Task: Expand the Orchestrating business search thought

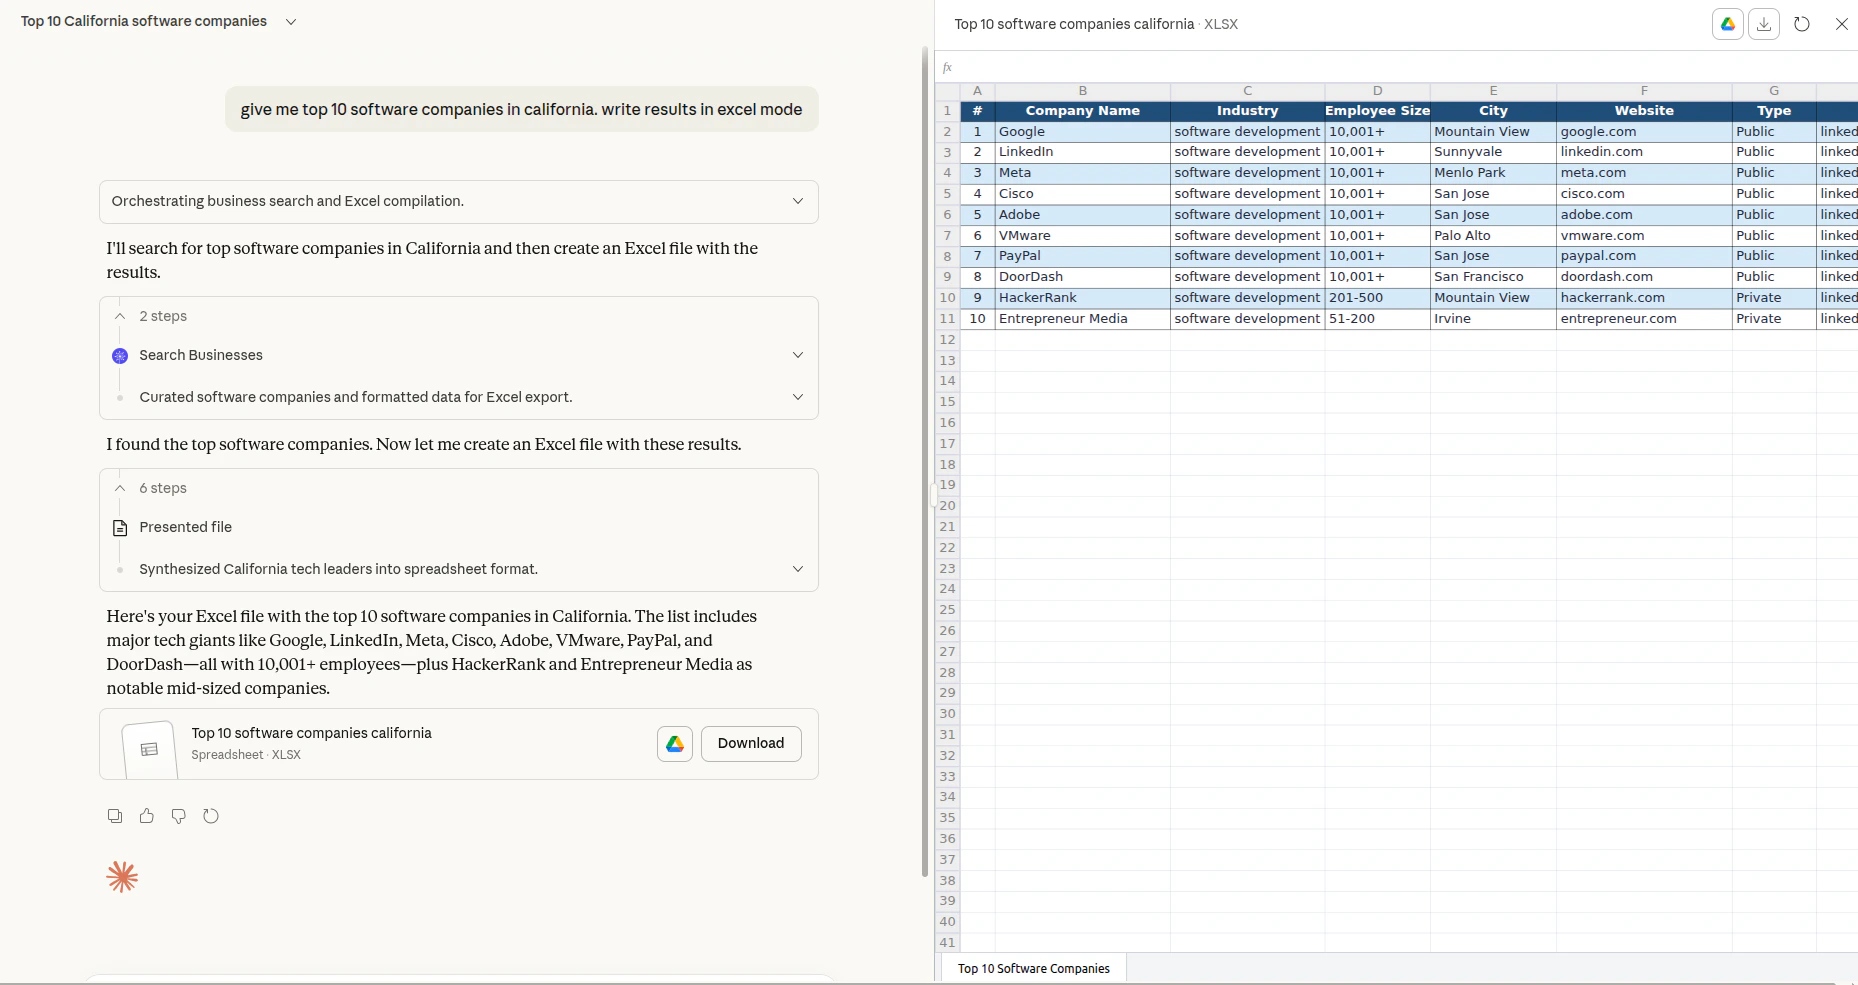Action: [x=459, y=201]
